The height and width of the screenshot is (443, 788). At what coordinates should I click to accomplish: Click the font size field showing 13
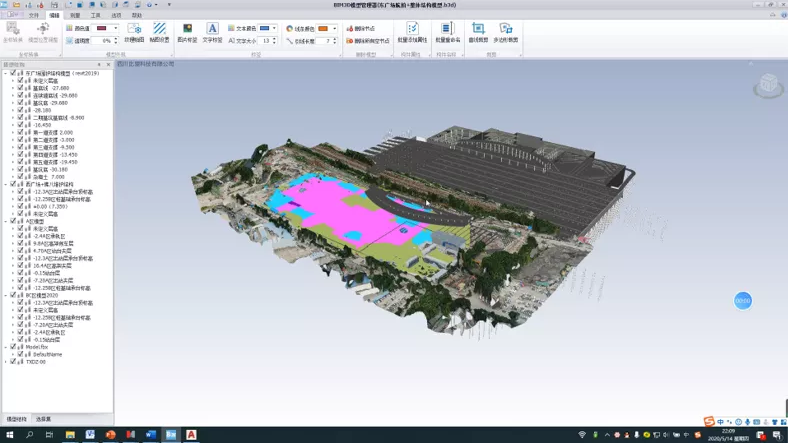(x=265, y=41)
